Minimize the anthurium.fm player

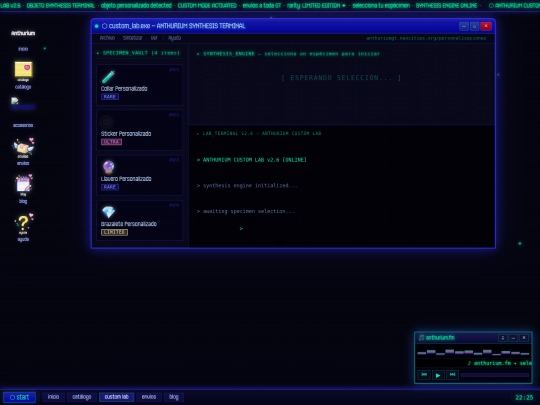pyautogui.click(x=513, y=338)
